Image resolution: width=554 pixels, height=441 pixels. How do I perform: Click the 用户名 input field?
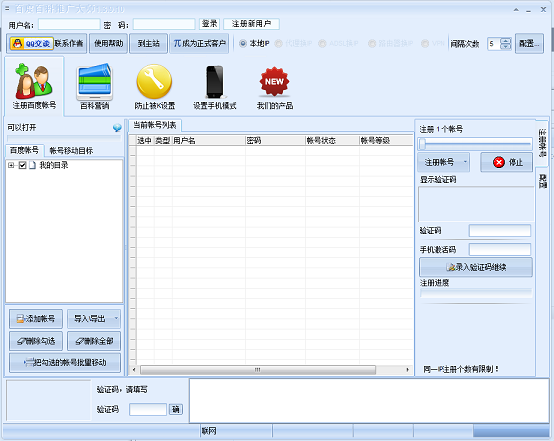click(69, 24)
